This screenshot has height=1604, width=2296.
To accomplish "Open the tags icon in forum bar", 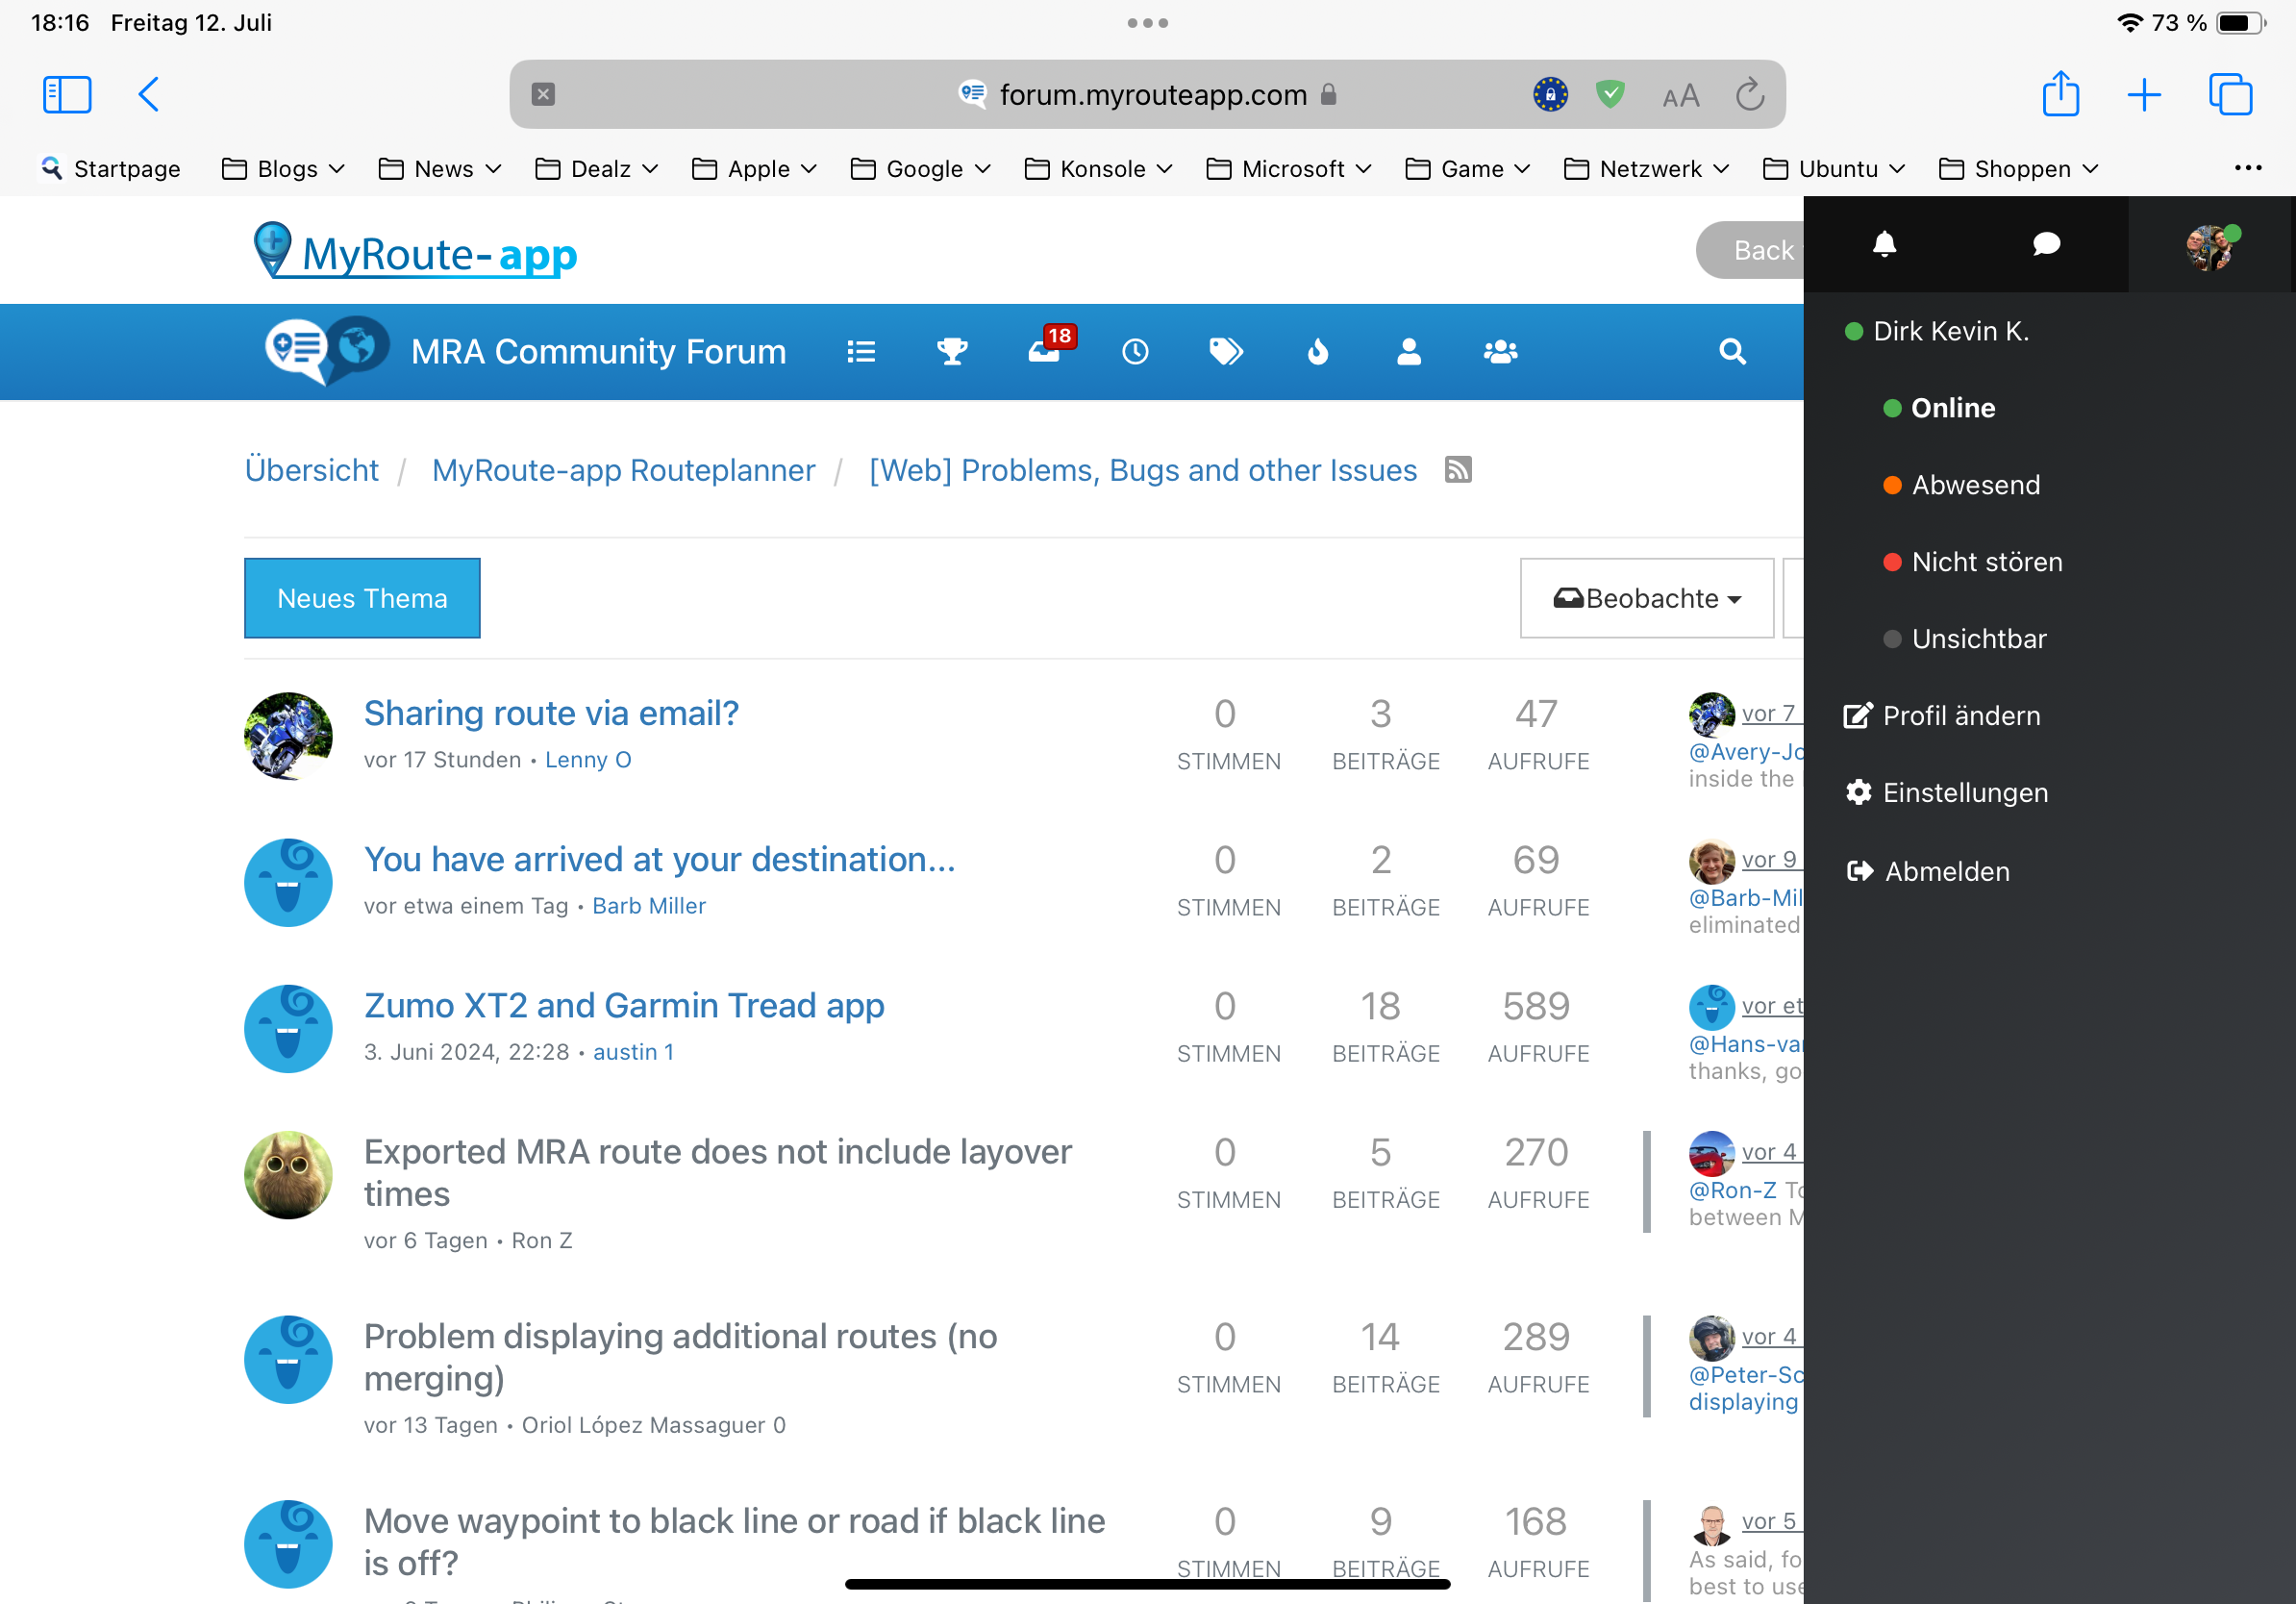I will pyautogui.click(x=1226, y=352).
